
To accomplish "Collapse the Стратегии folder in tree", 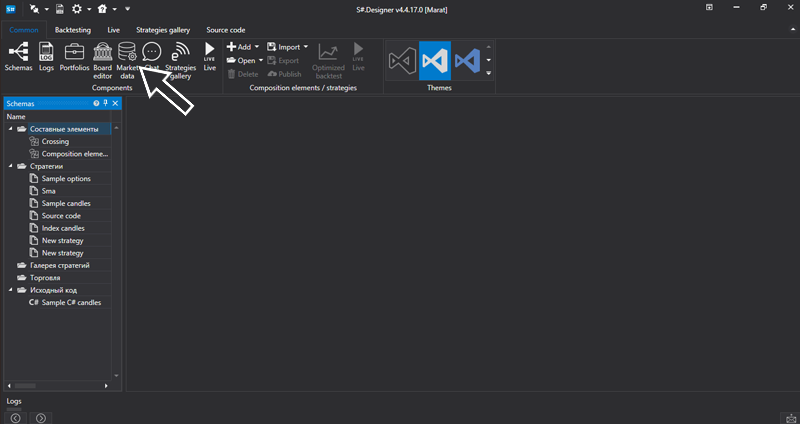I will pos(10,166).
